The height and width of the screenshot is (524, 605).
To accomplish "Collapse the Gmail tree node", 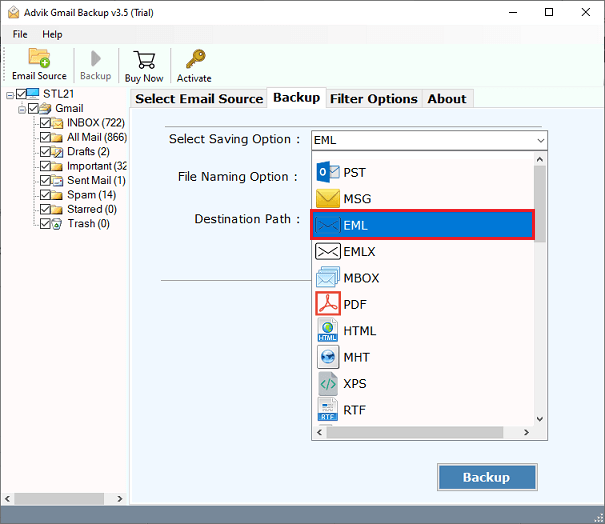I will 22,110.
